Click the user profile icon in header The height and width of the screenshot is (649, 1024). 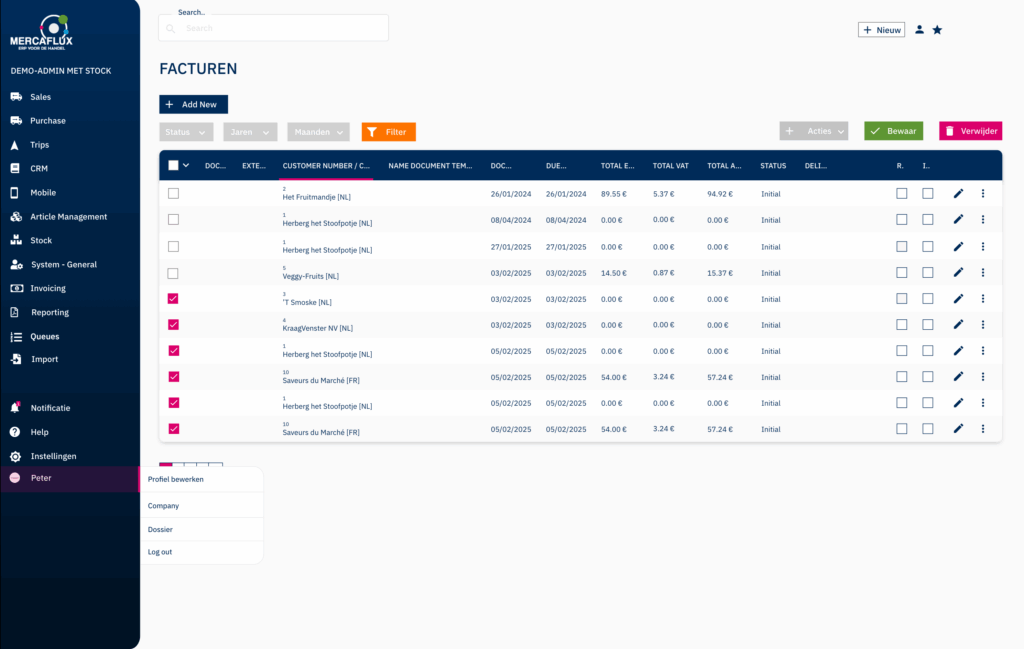(919, 30)
